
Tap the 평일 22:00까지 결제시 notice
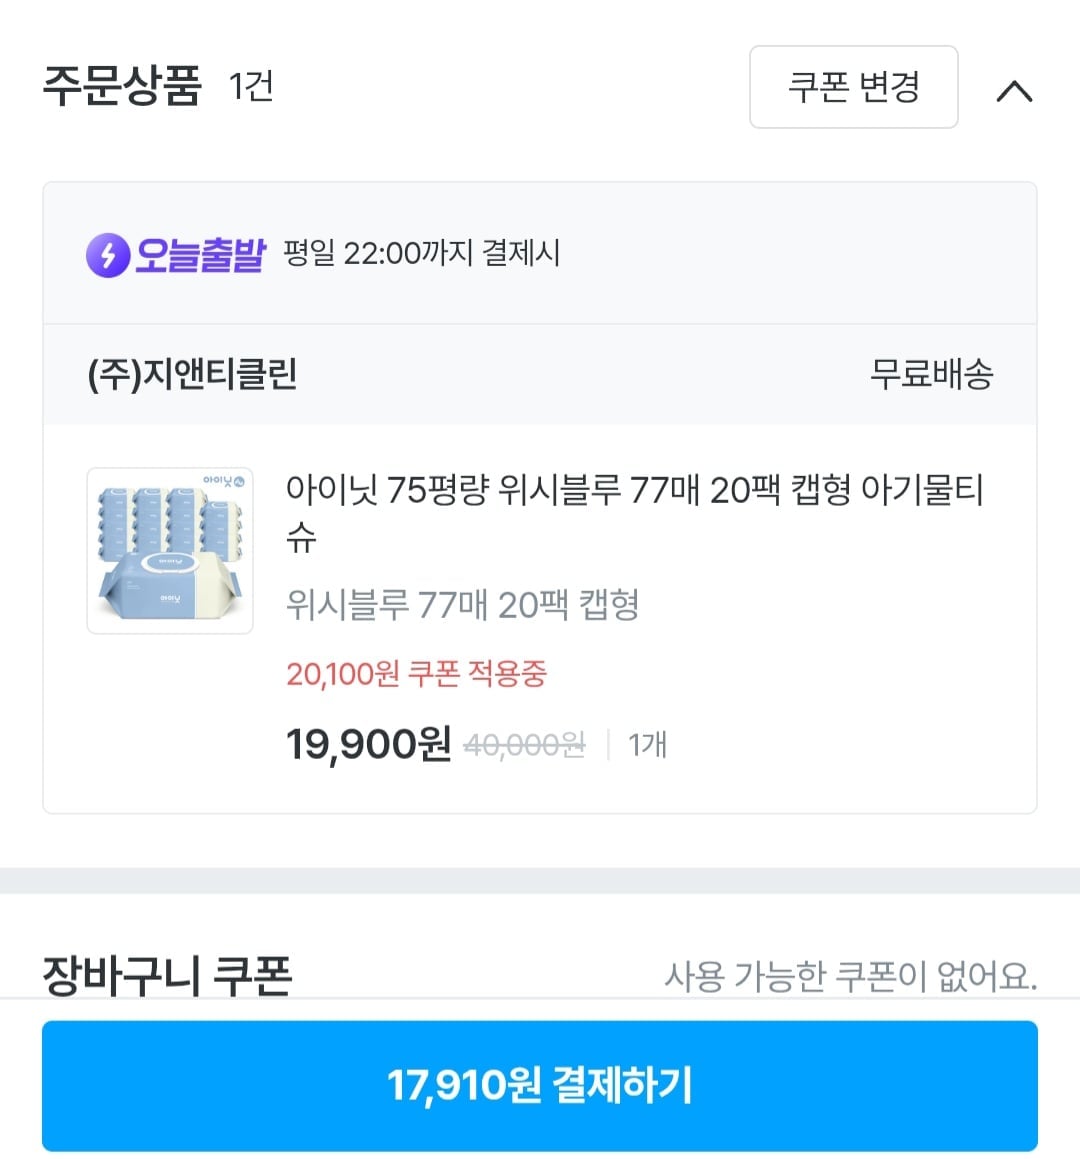[421, 253]
